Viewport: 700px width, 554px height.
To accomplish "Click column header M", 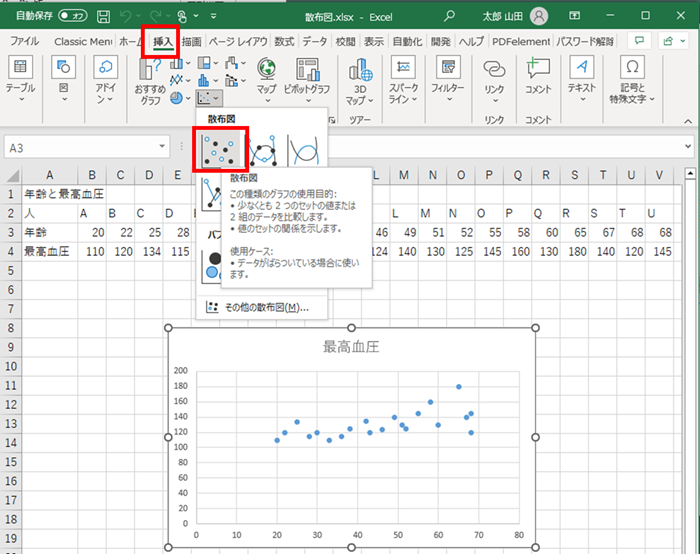I will coord(404,175).
